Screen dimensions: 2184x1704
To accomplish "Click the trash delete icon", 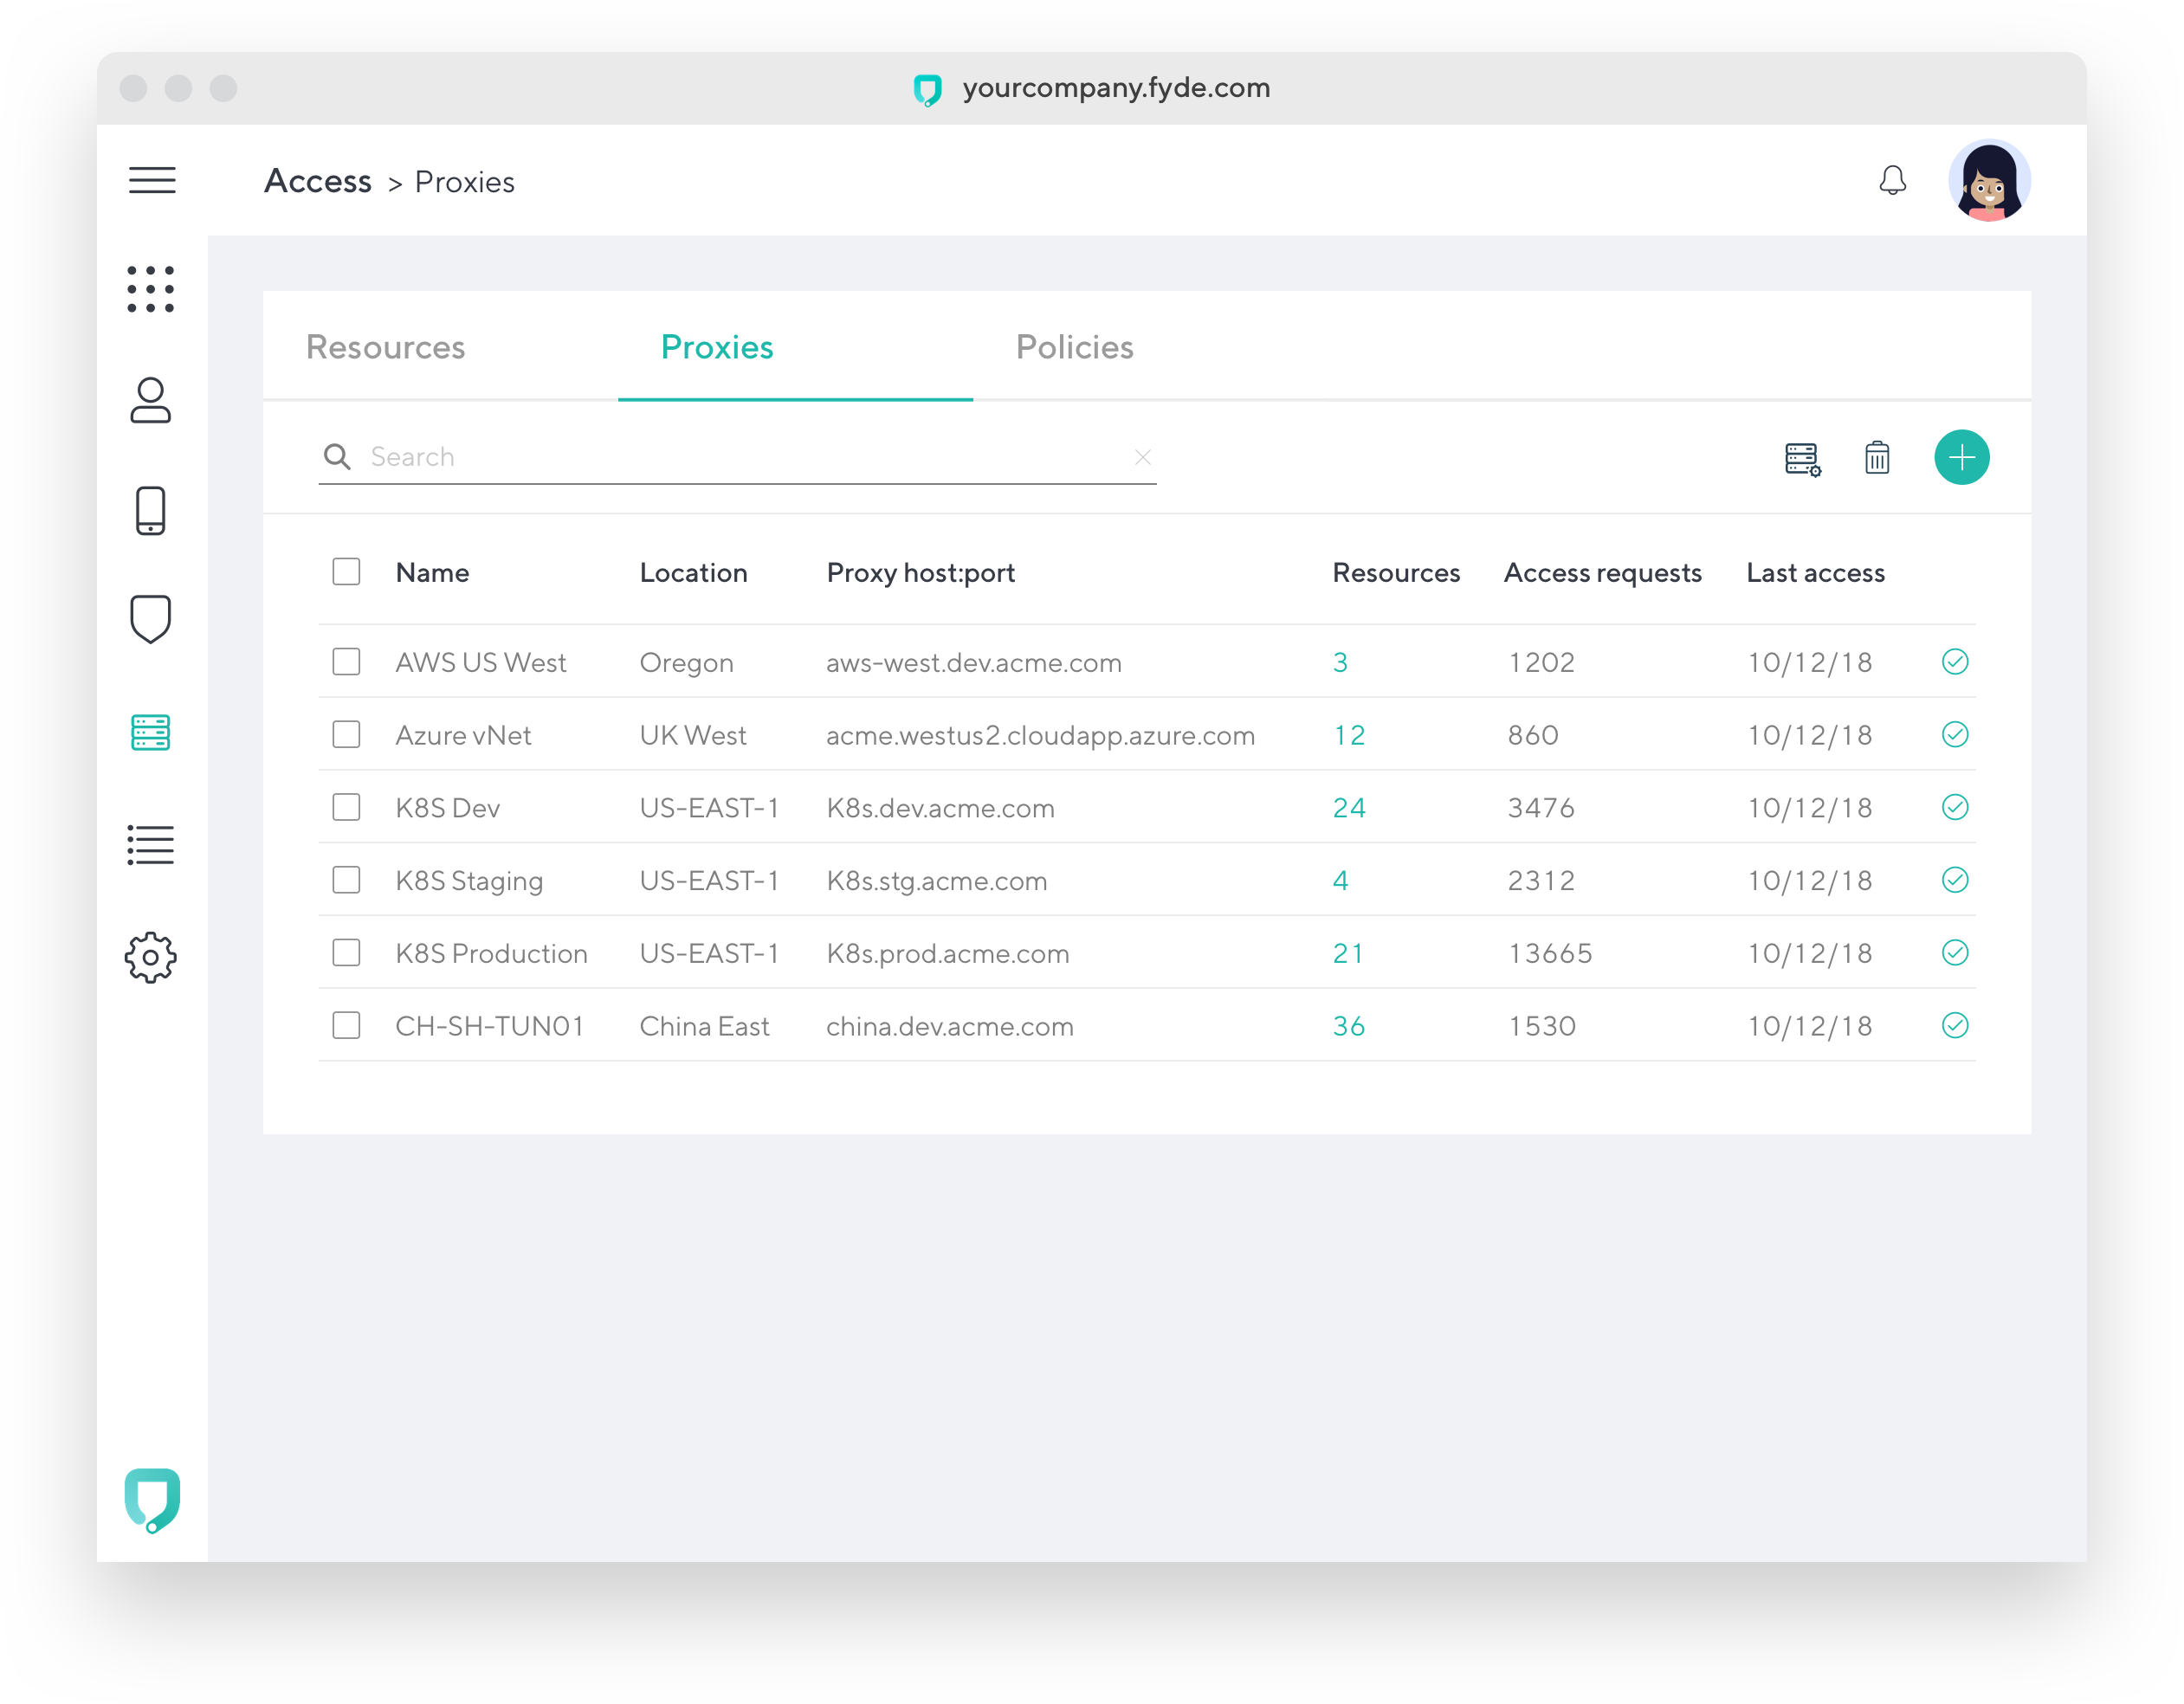I will coord(1877,458).
